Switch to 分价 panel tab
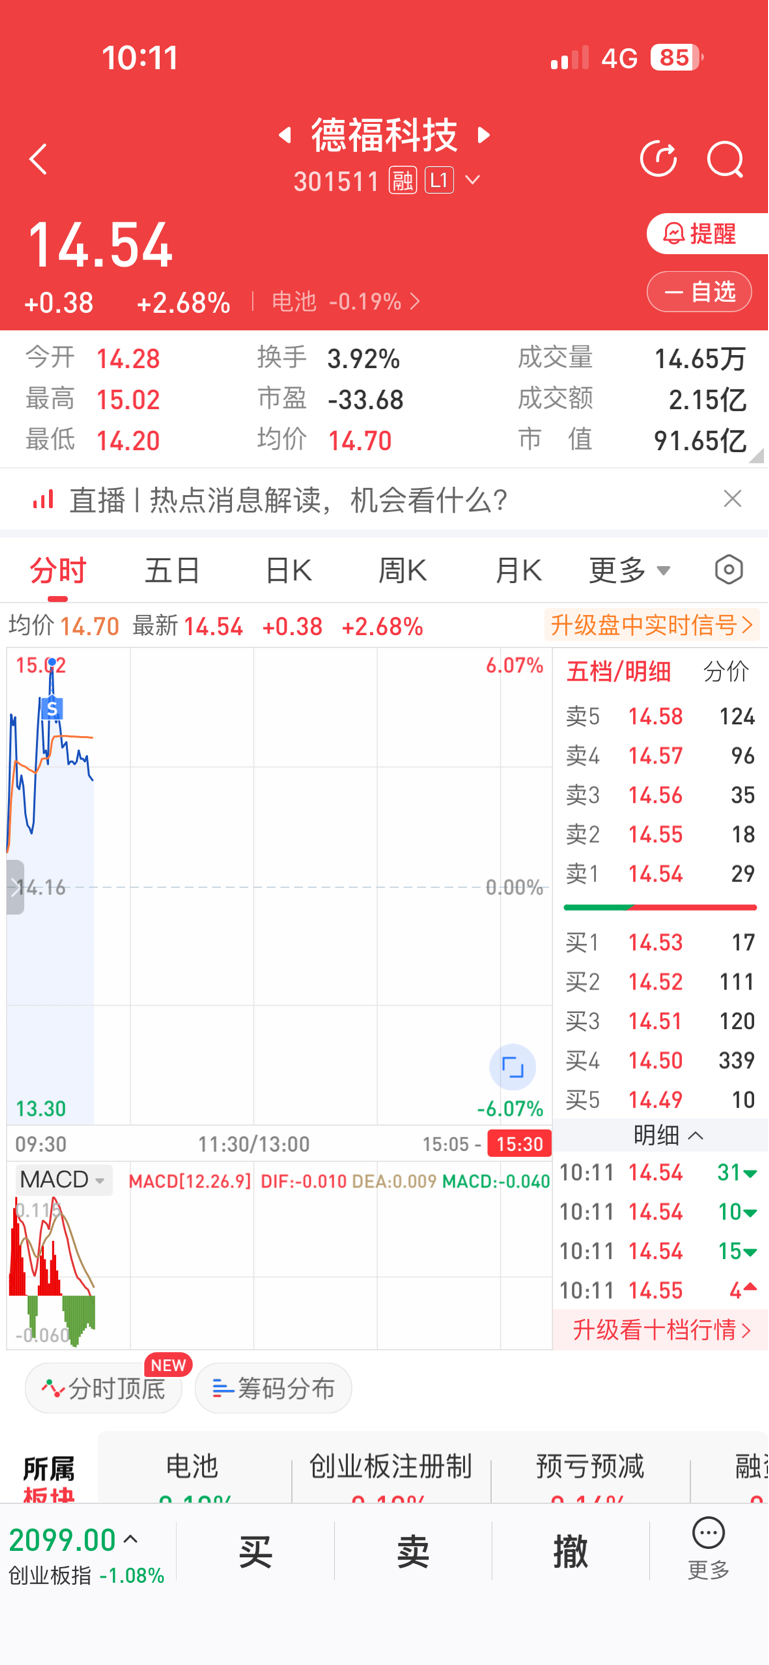This screenshot has height=1665, width=769. tap(726, 671)
